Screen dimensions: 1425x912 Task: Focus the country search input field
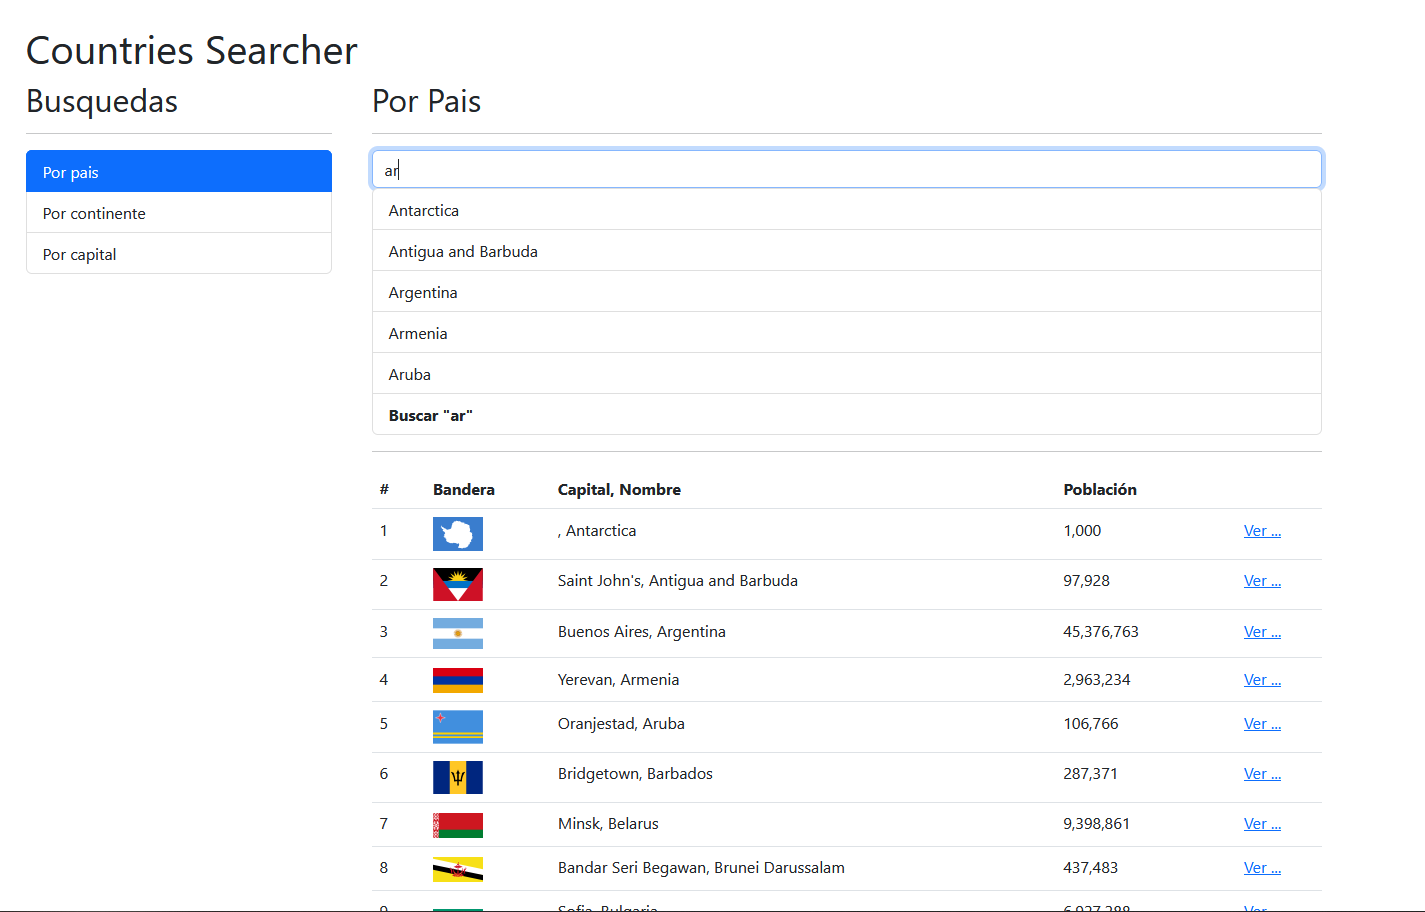[x=847, y=169]
